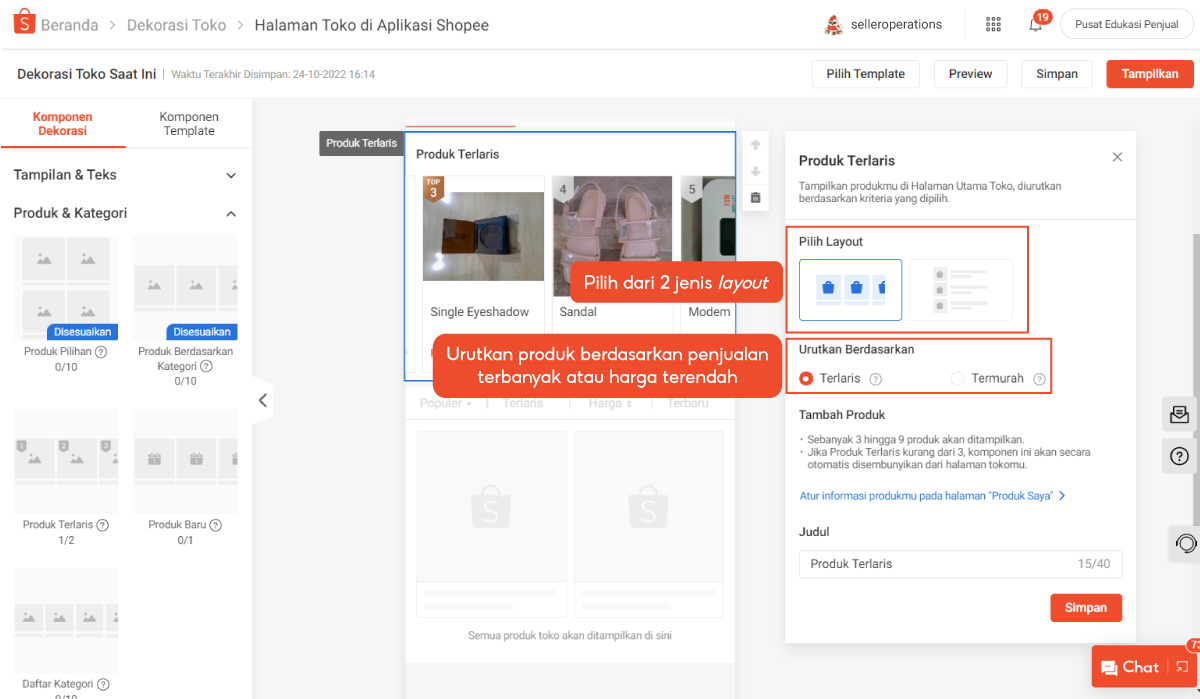Open the Atur informasi produkmu link
The image size is (1200, 699).
[931, 496]
